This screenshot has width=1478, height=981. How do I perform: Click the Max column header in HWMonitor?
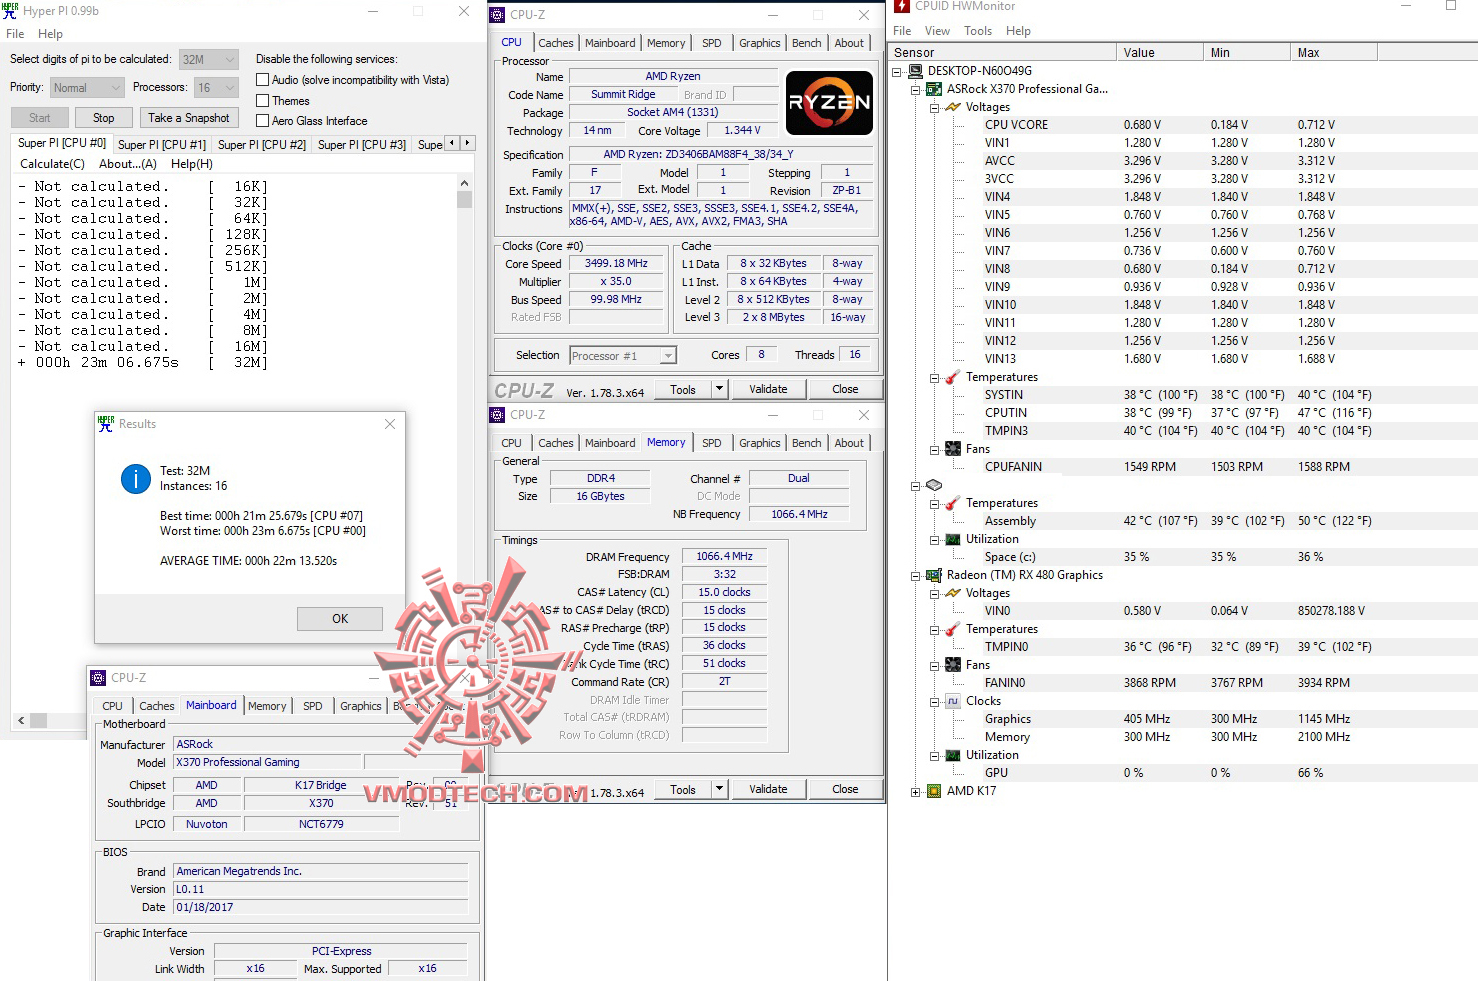coord(1335,53)
